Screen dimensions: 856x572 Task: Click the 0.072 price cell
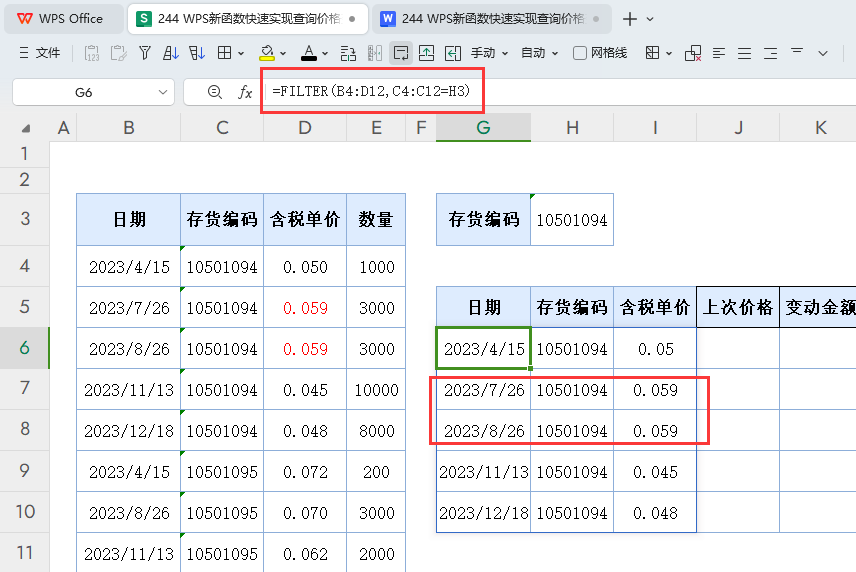(x=305, y=471)
